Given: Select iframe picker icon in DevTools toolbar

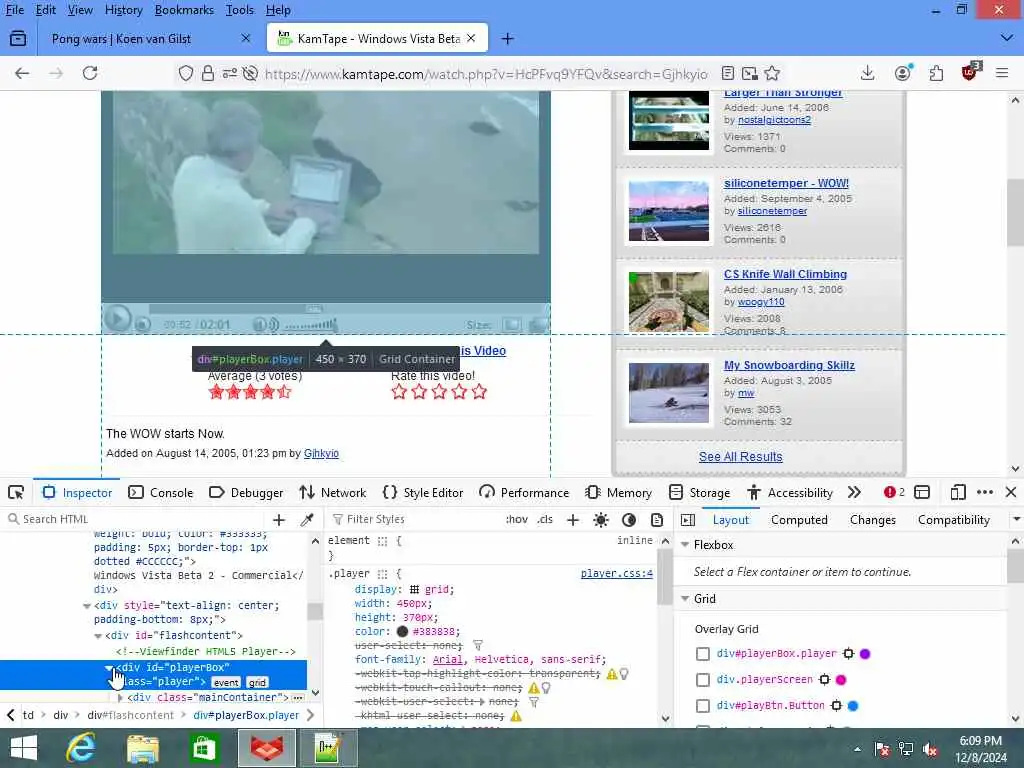Looking at the screenshot, I should coord(921,492).
